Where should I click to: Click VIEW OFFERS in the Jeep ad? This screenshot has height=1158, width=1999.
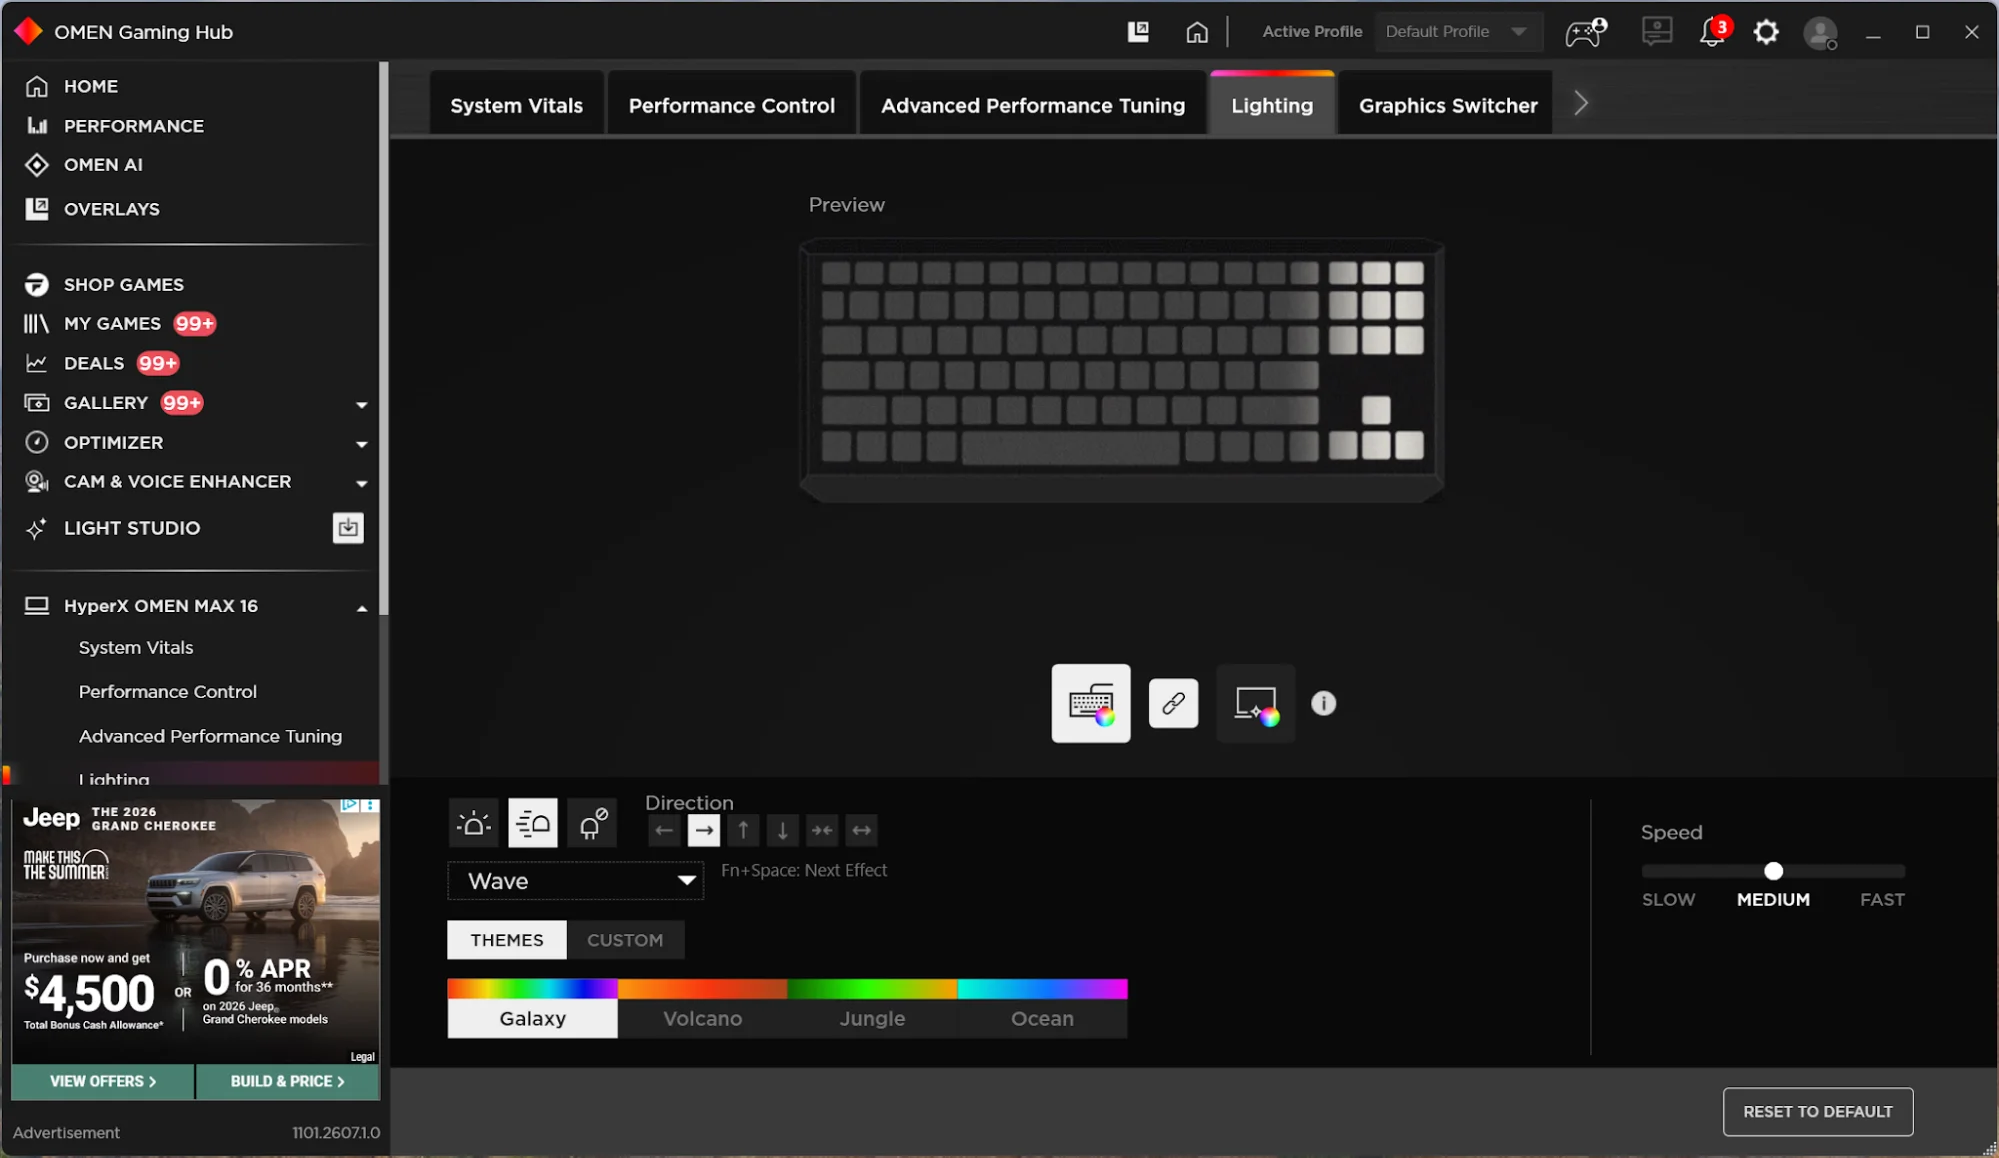[103, 1081]
